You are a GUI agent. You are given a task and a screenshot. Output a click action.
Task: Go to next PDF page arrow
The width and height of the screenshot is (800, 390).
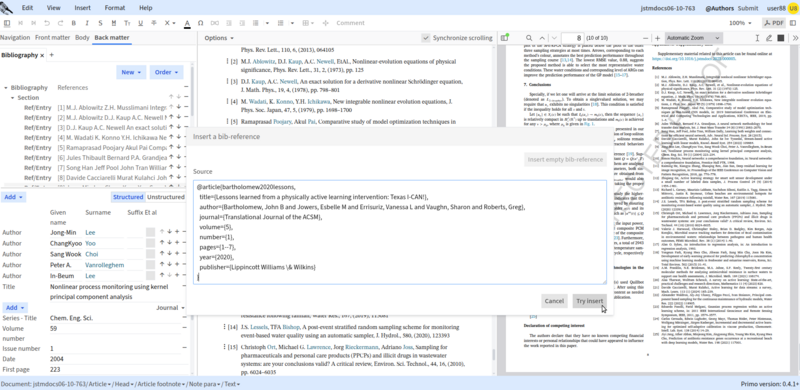[555, 38]
